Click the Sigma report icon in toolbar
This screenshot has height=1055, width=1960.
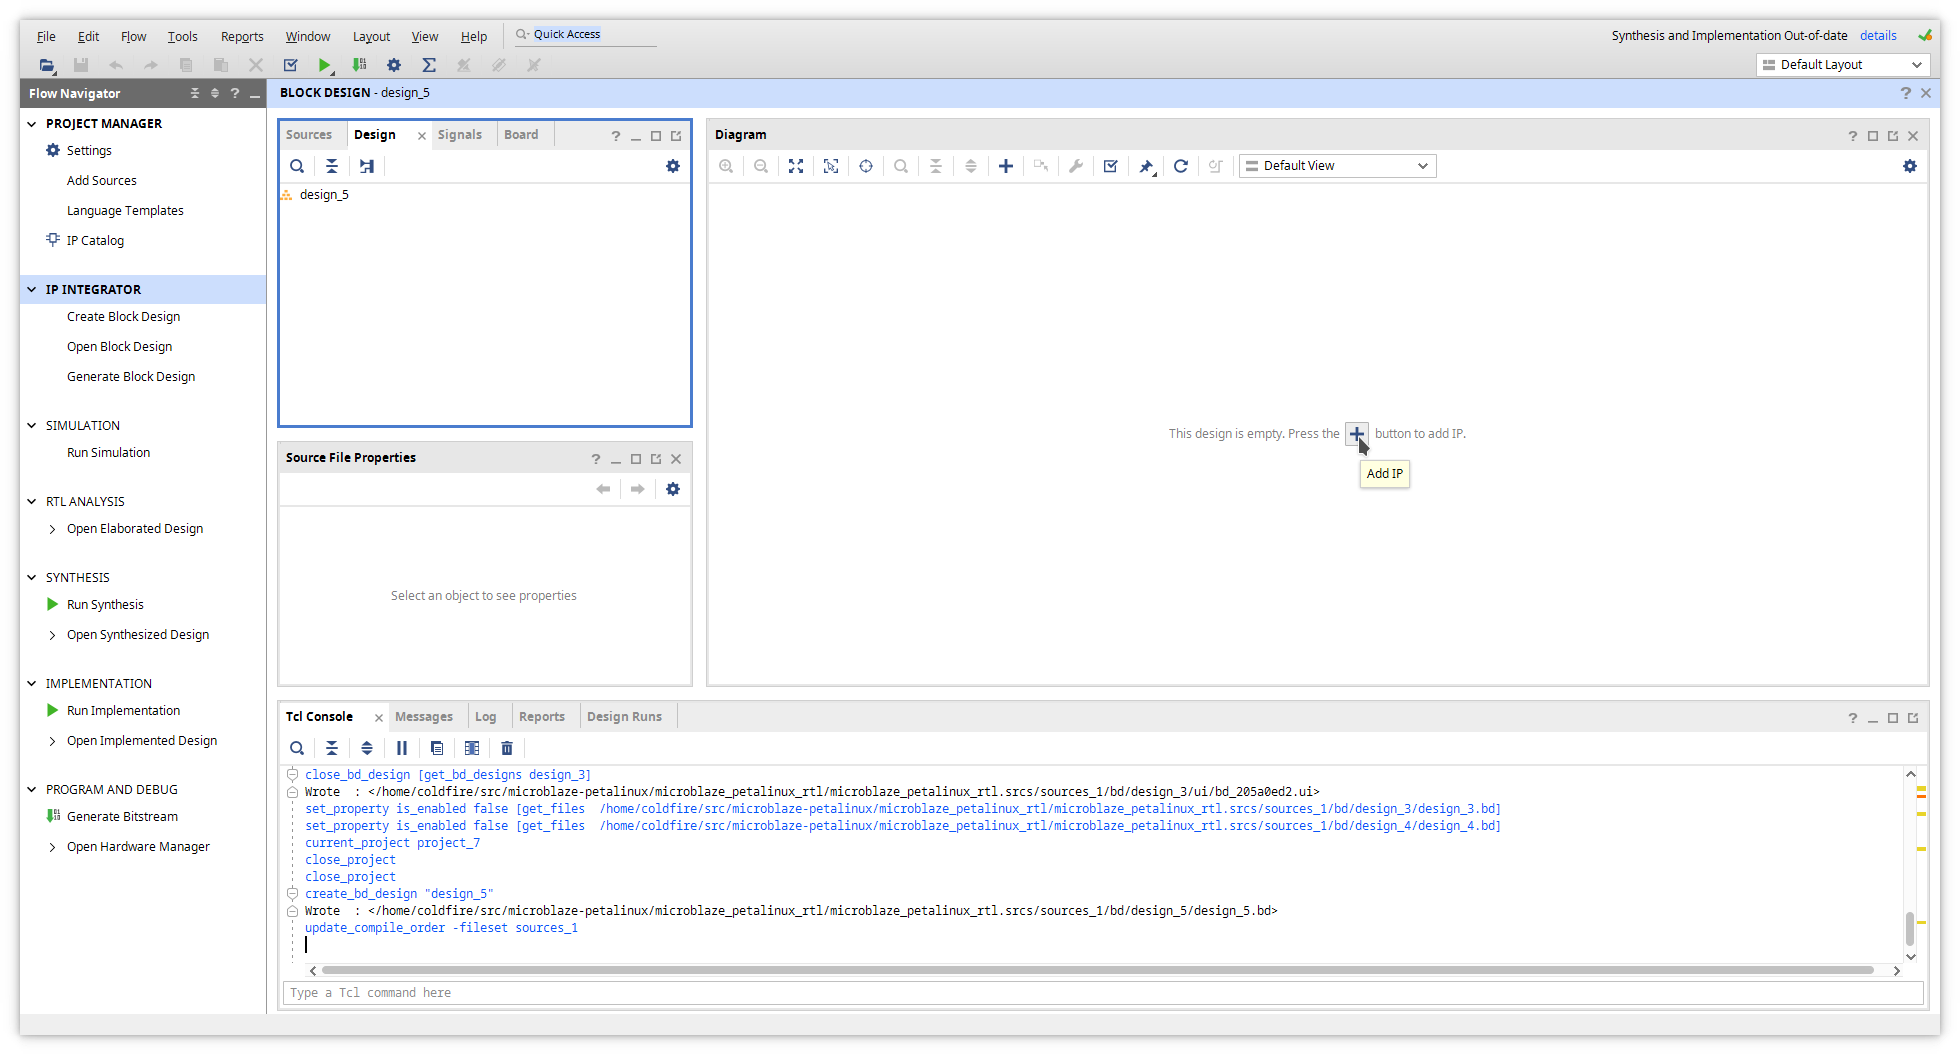point(429,65)
